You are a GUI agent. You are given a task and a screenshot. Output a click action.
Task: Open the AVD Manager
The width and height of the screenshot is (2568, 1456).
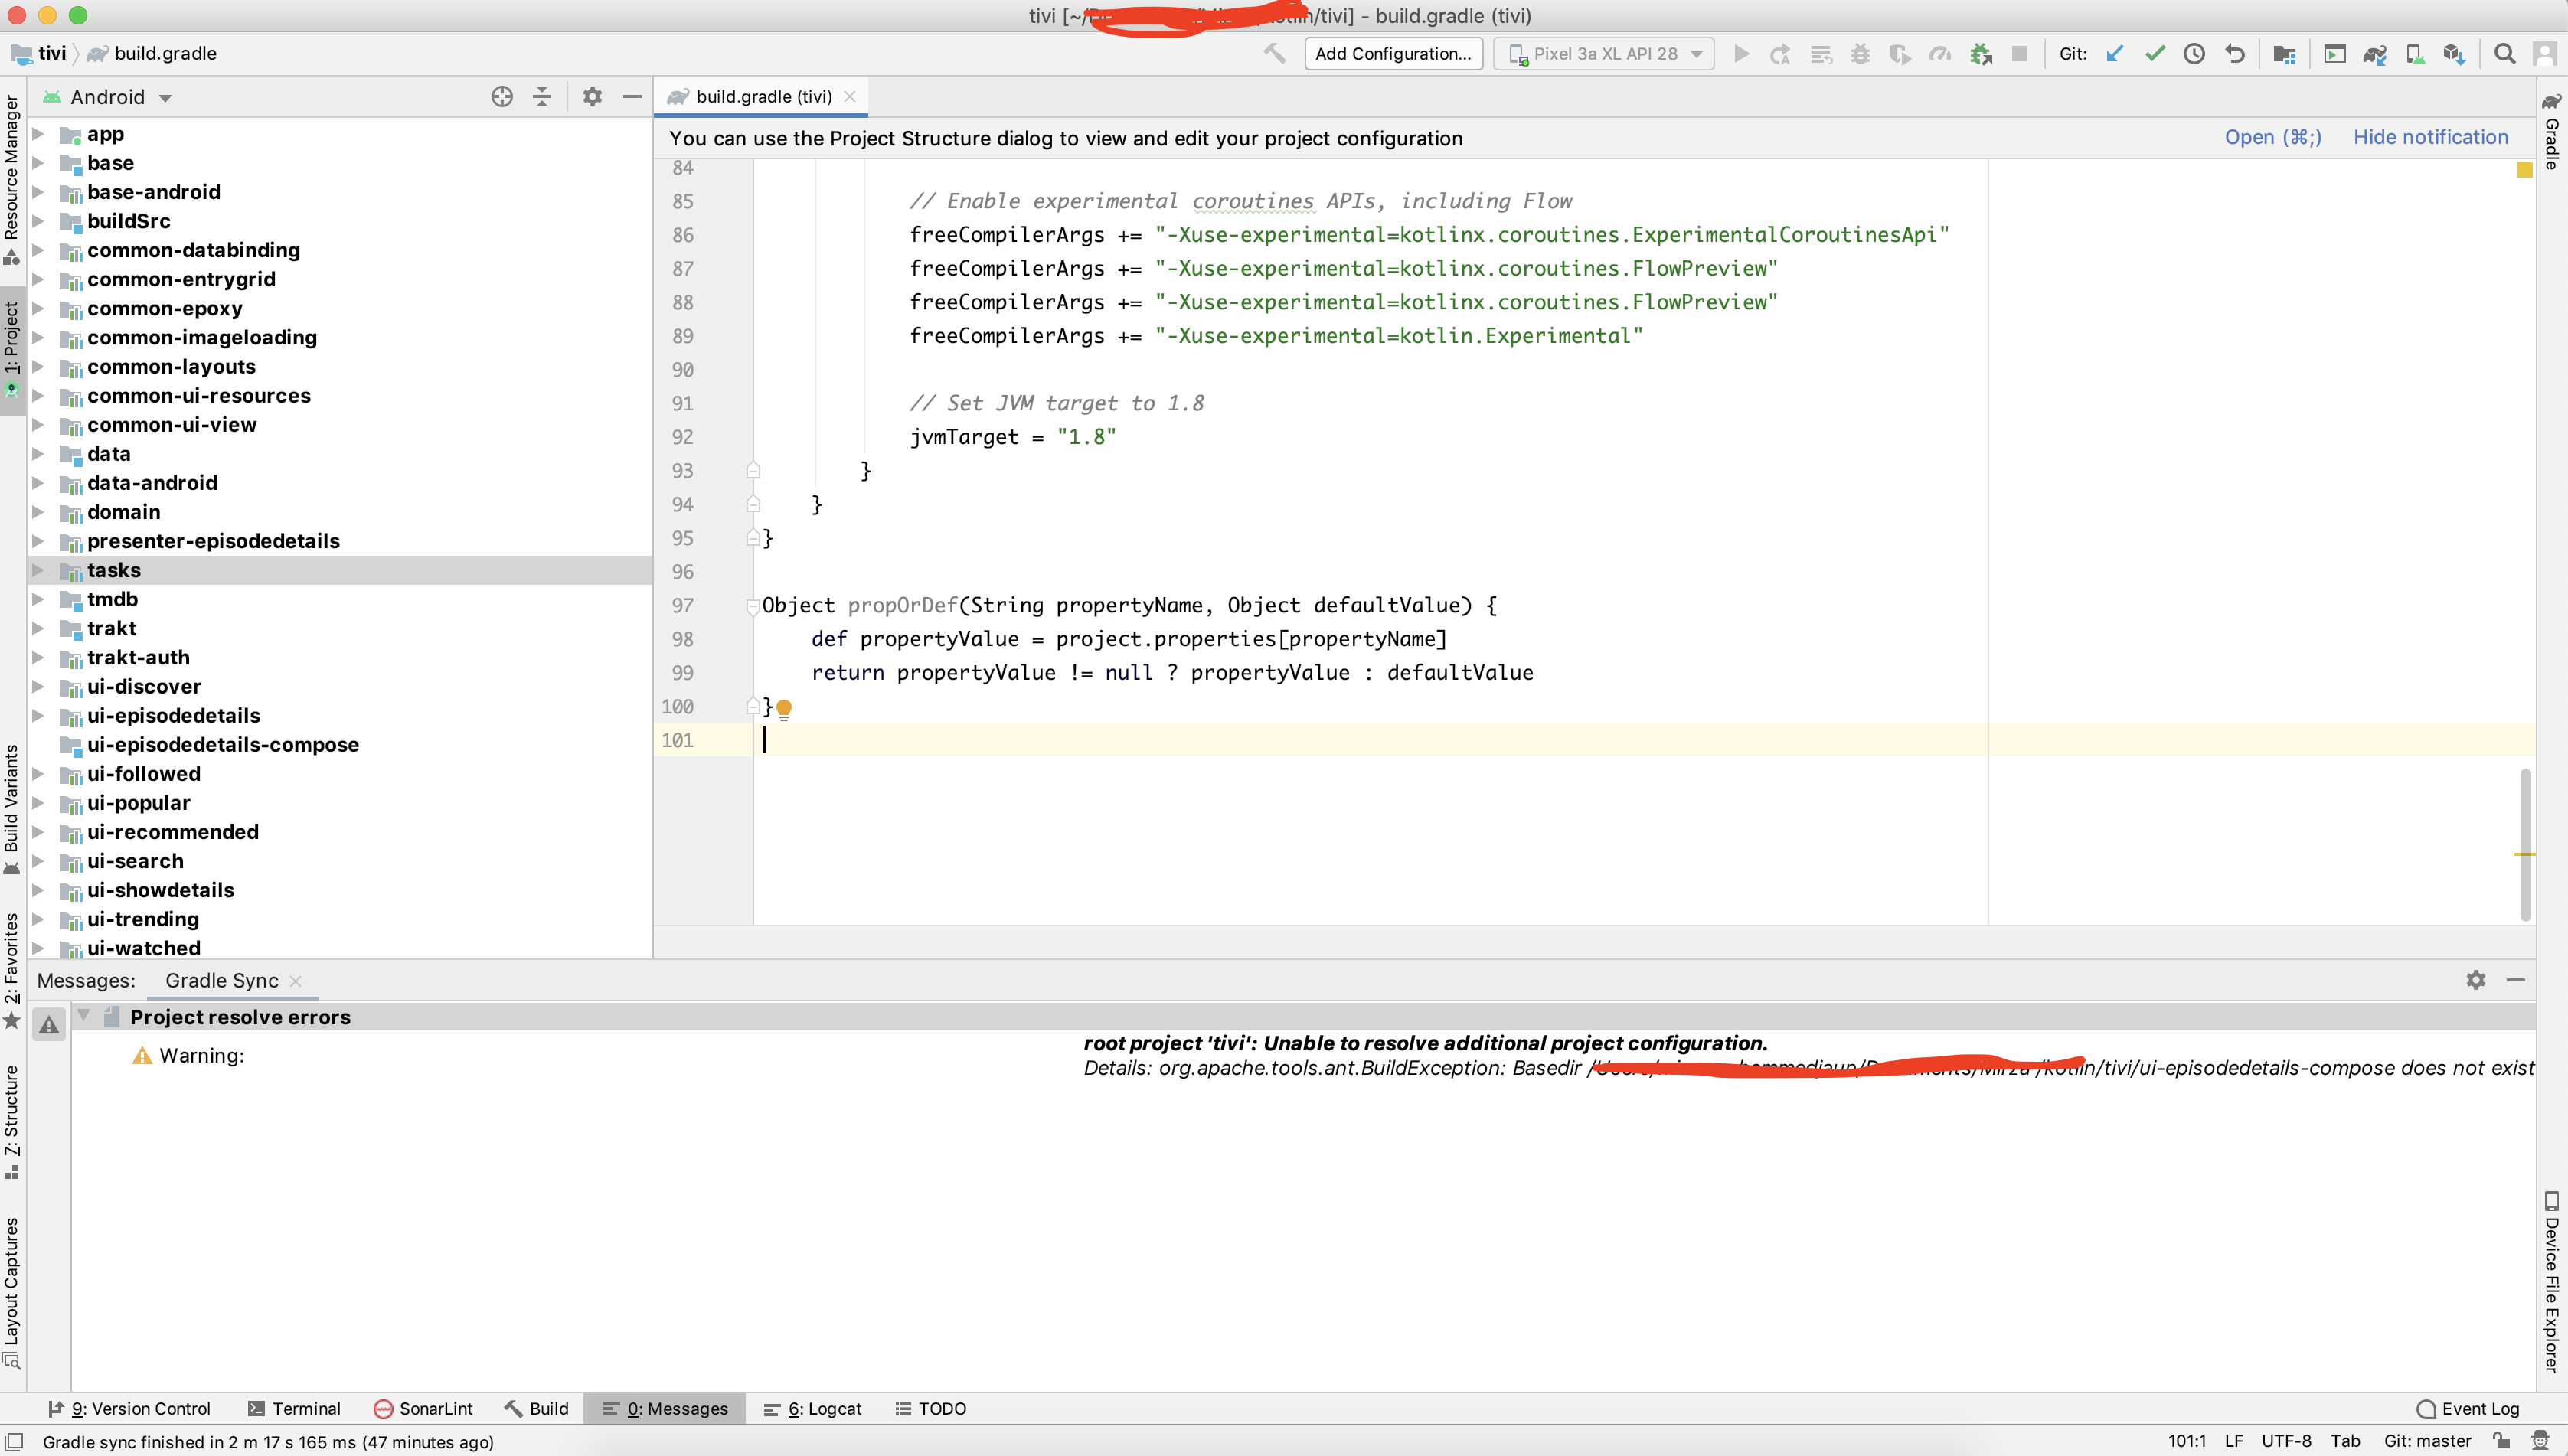(2414, 53)
